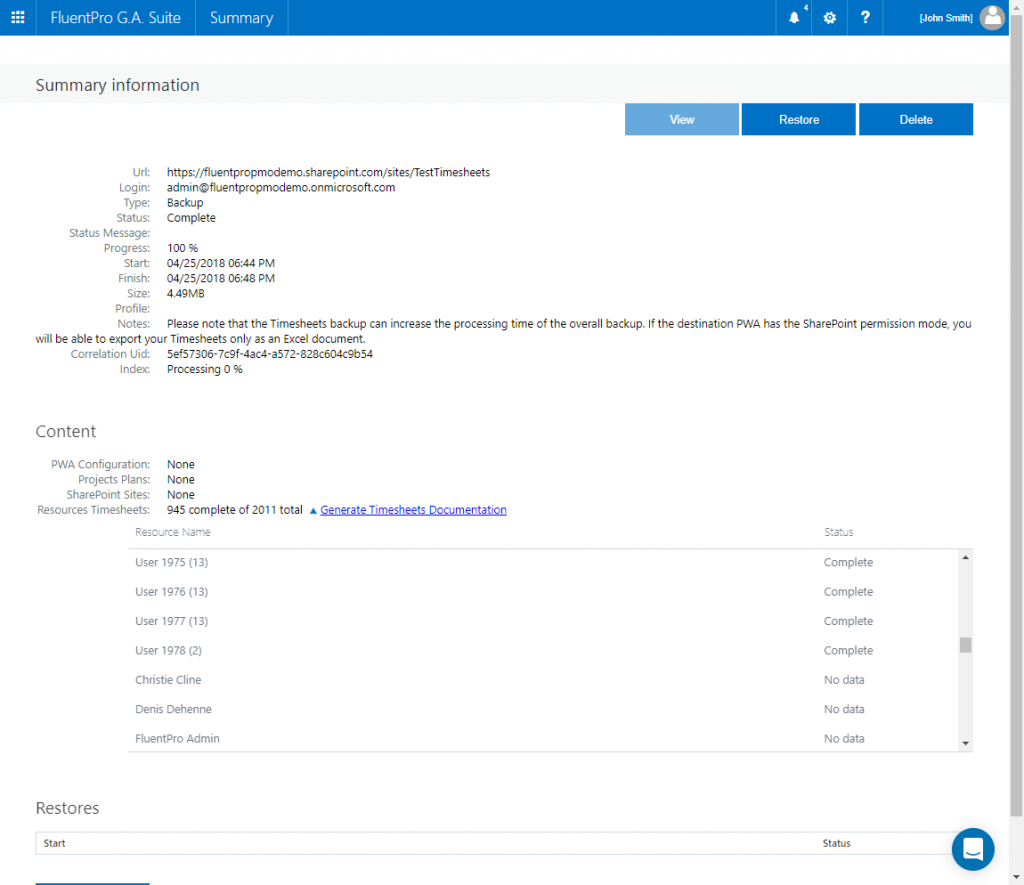Click the Correlation Uid value
This screenshot has height=885, width=1024.
coord(270,354)
